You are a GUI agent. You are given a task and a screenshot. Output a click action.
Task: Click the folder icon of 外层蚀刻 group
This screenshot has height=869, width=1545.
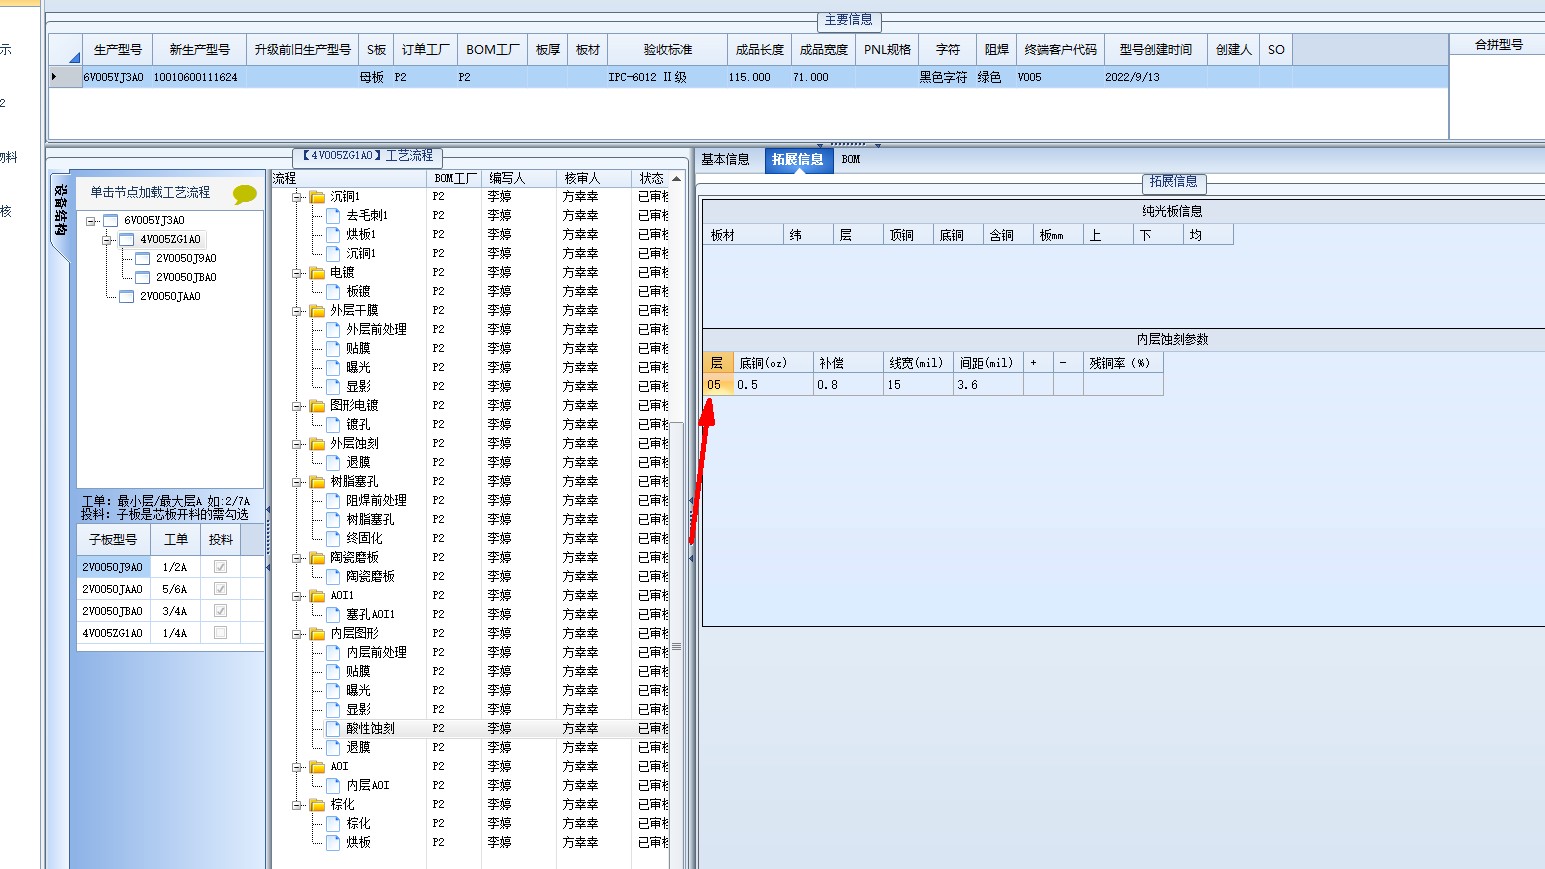[317, 444]
